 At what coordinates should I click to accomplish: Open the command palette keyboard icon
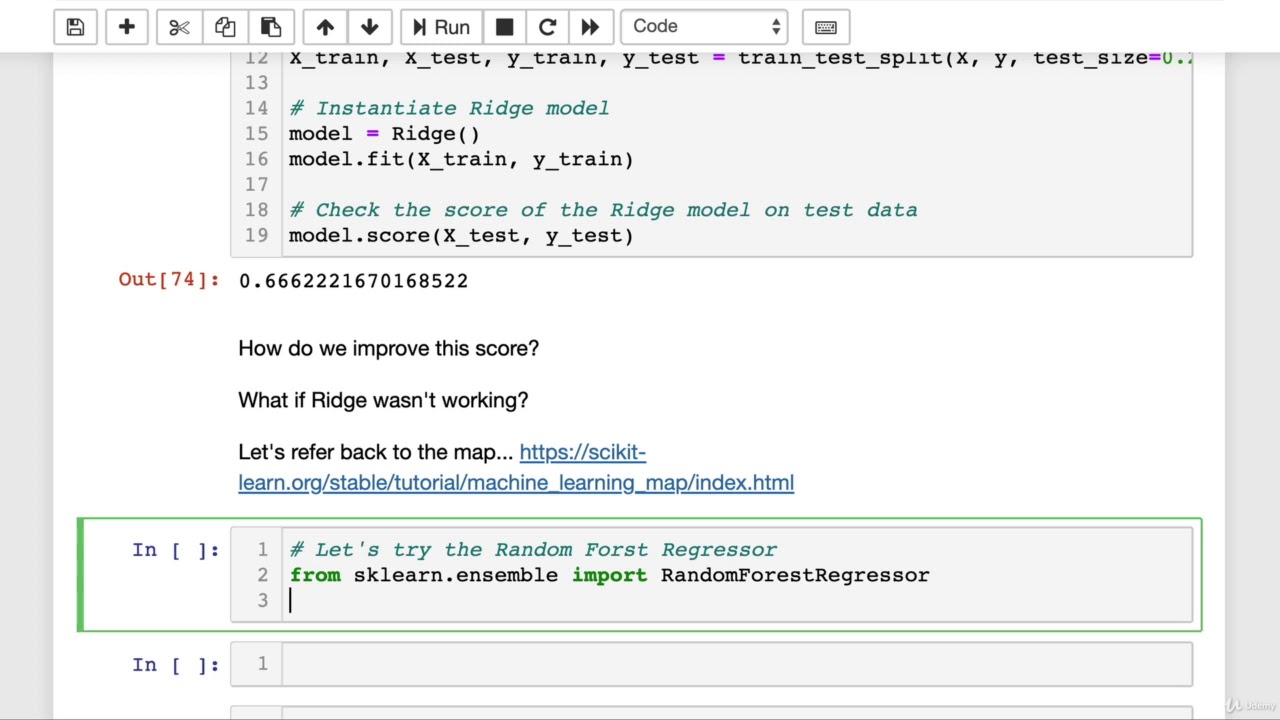click(x=826, y=27)
